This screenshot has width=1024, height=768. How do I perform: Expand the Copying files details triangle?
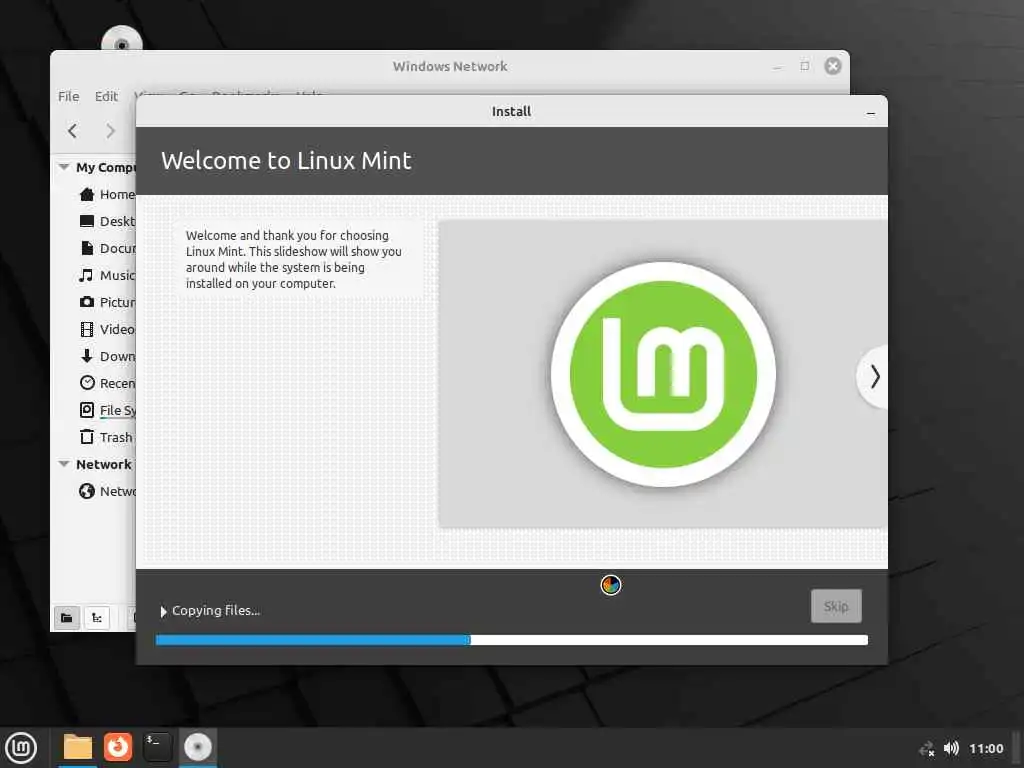(163, 611)
